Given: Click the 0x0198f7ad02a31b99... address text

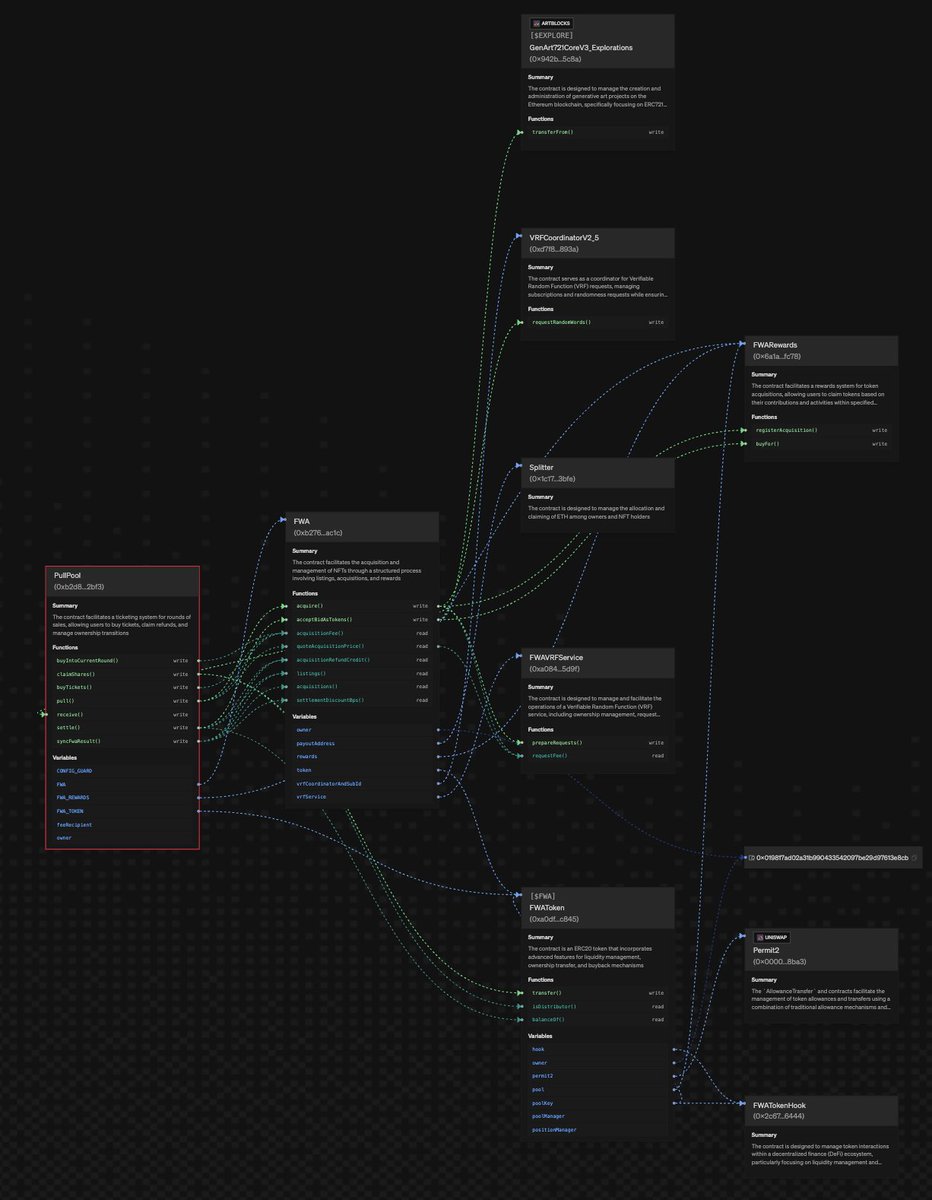Looking at the screenshot, I should (x=832, y=858).
